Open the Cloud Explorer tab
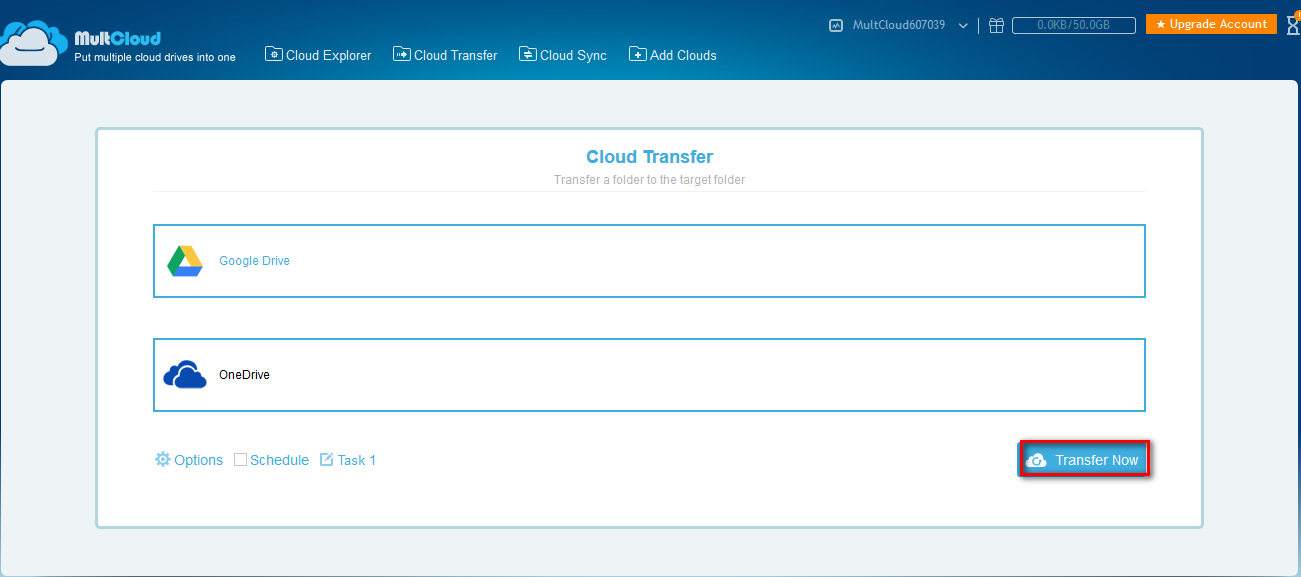The height and width of the screenshot is (577, 1301). point(318,55)
